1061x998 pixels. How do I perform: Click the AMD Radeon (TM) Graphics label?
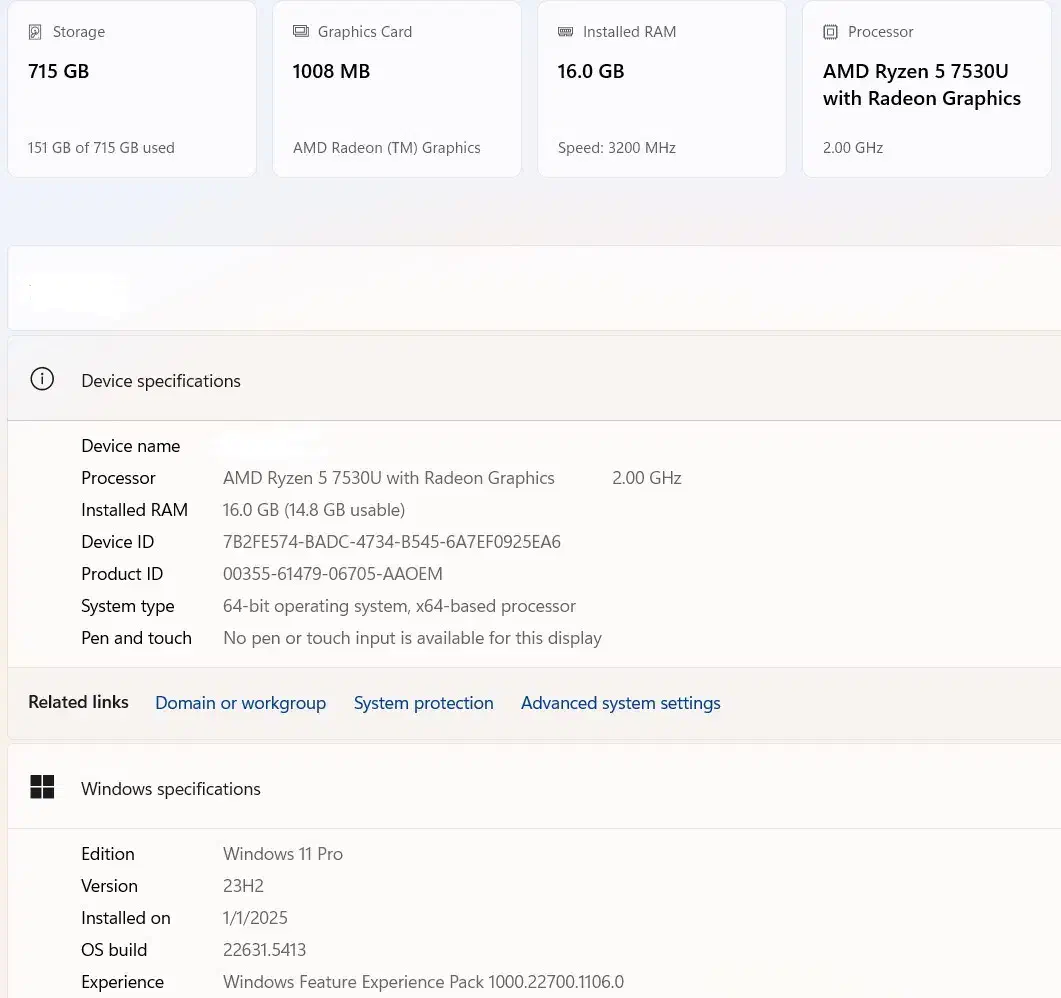click(x=386, y=148)
